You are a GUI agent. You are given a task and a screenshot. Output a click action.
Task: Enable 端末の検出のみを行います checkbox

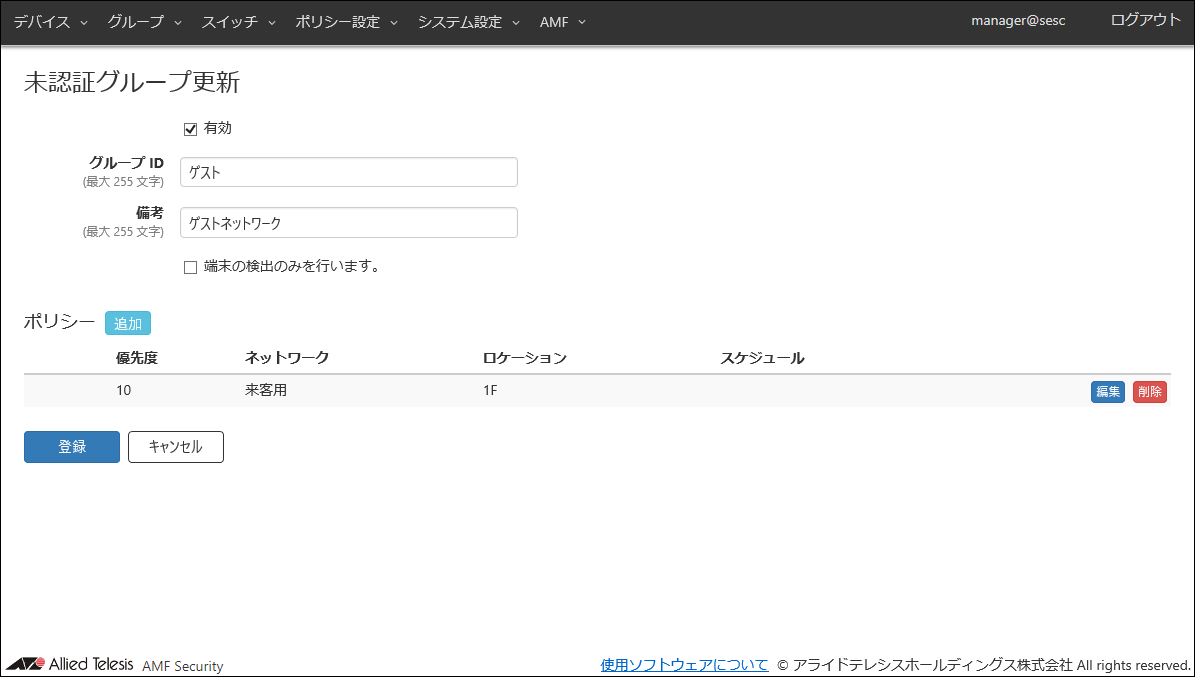point(191,267)
